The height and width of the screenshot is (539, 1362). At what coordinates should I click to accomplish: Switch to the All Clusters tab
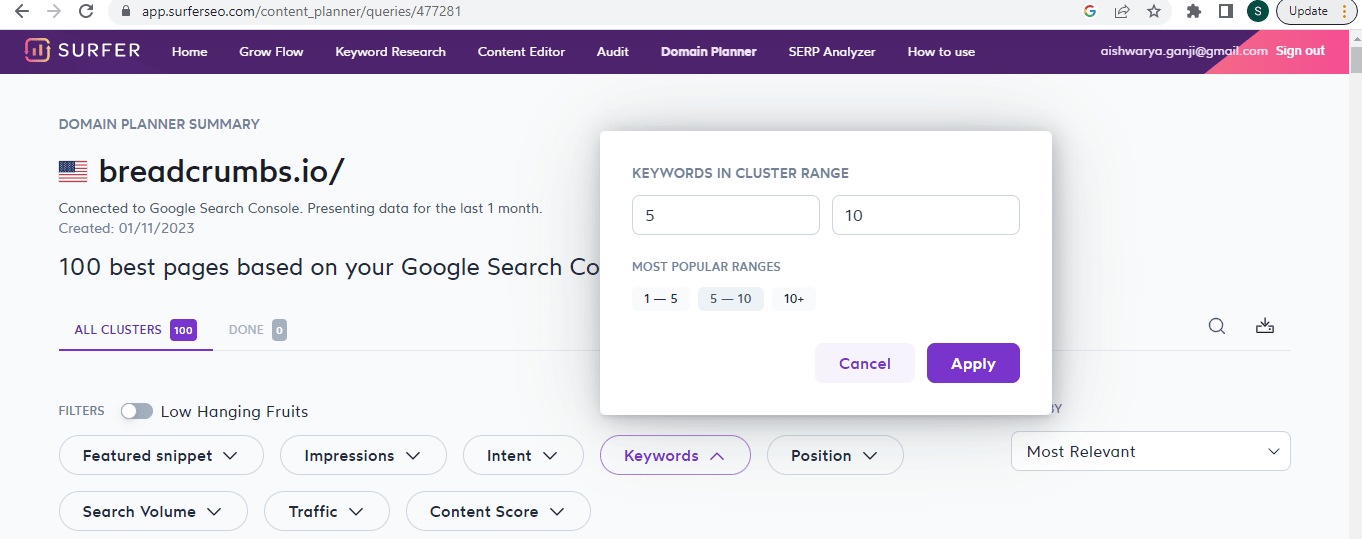click(135, 330)
